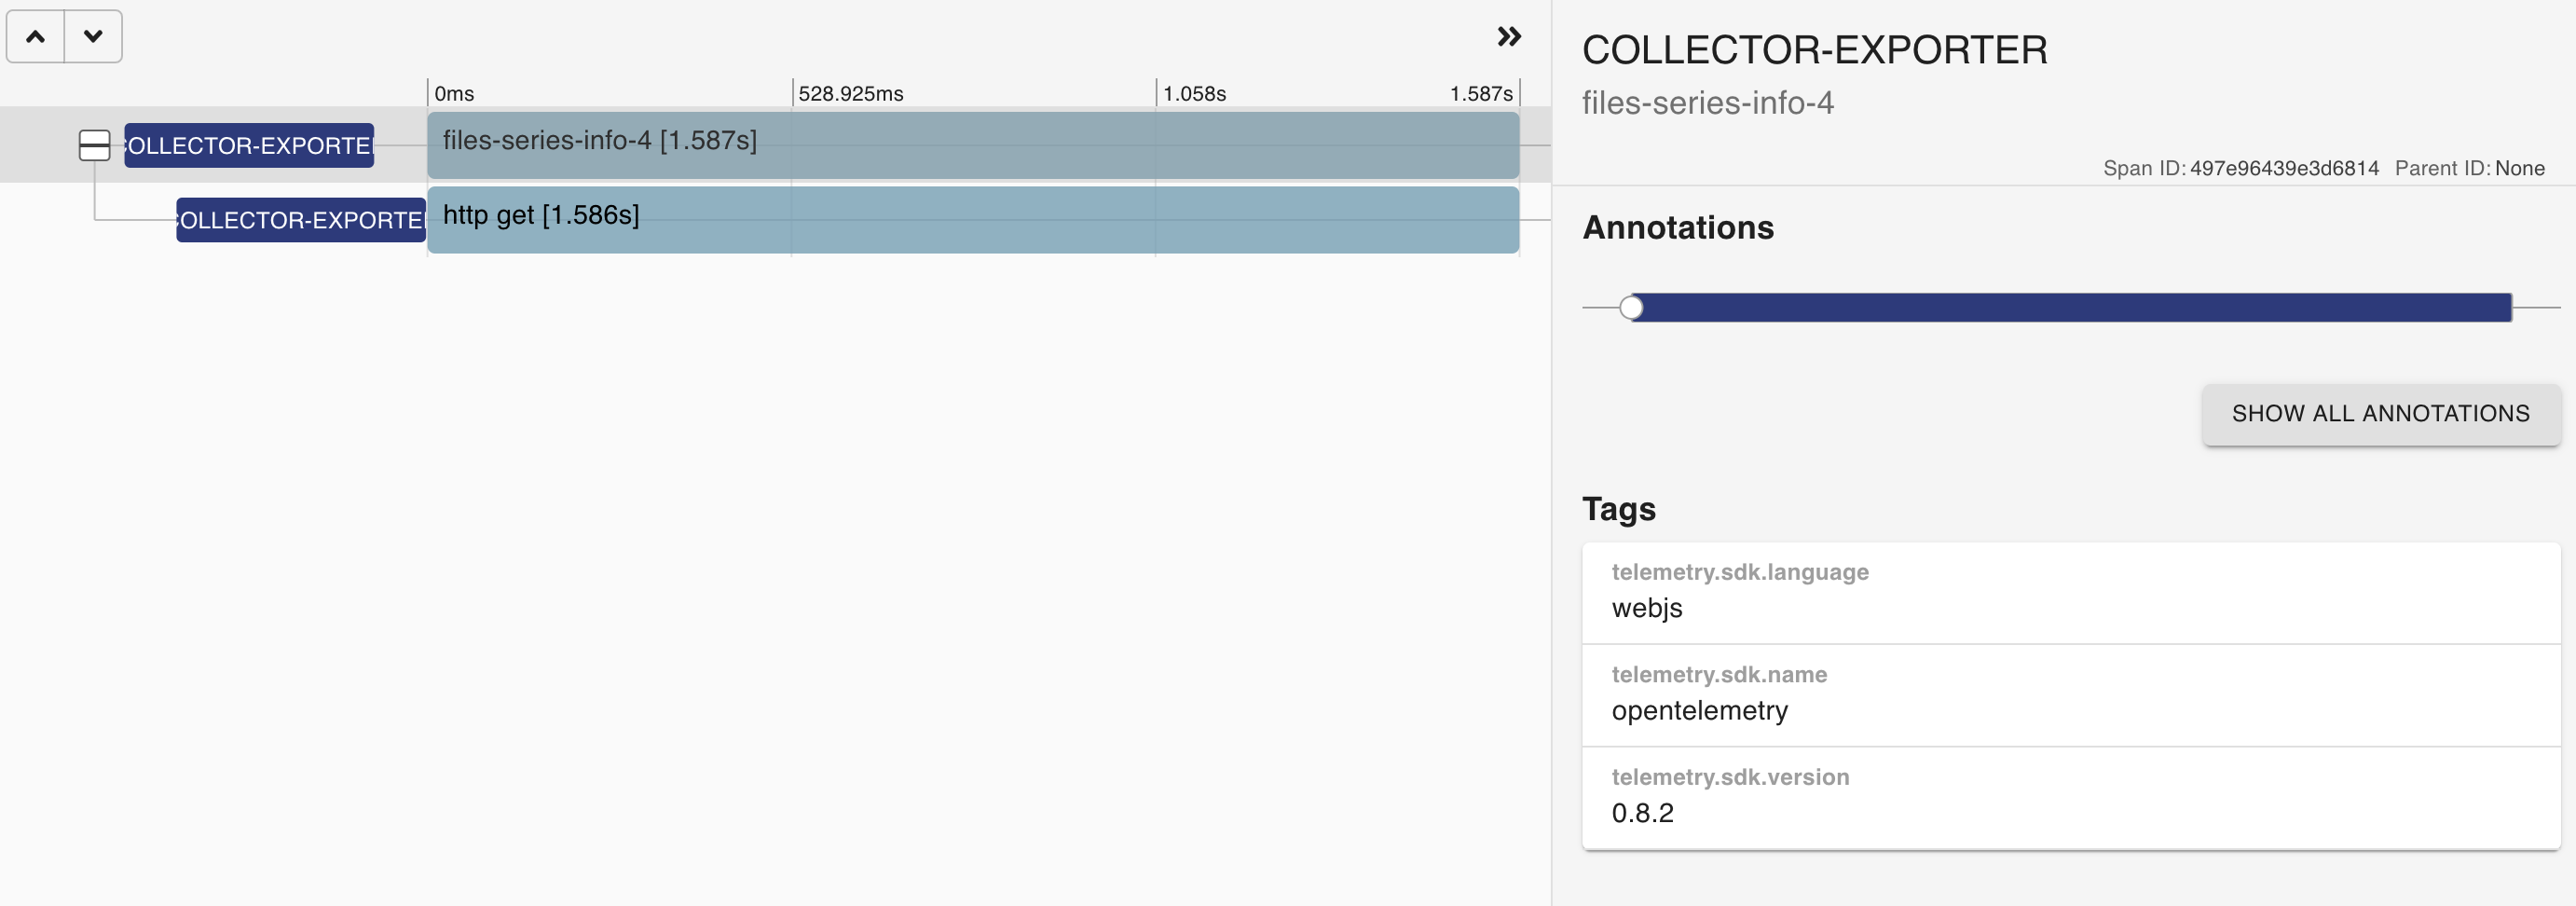The width and height of the screenshot is (2576, 906).
Task: Click the Span ID value 497e96439e3d6814
Action: click(2284, 169)
